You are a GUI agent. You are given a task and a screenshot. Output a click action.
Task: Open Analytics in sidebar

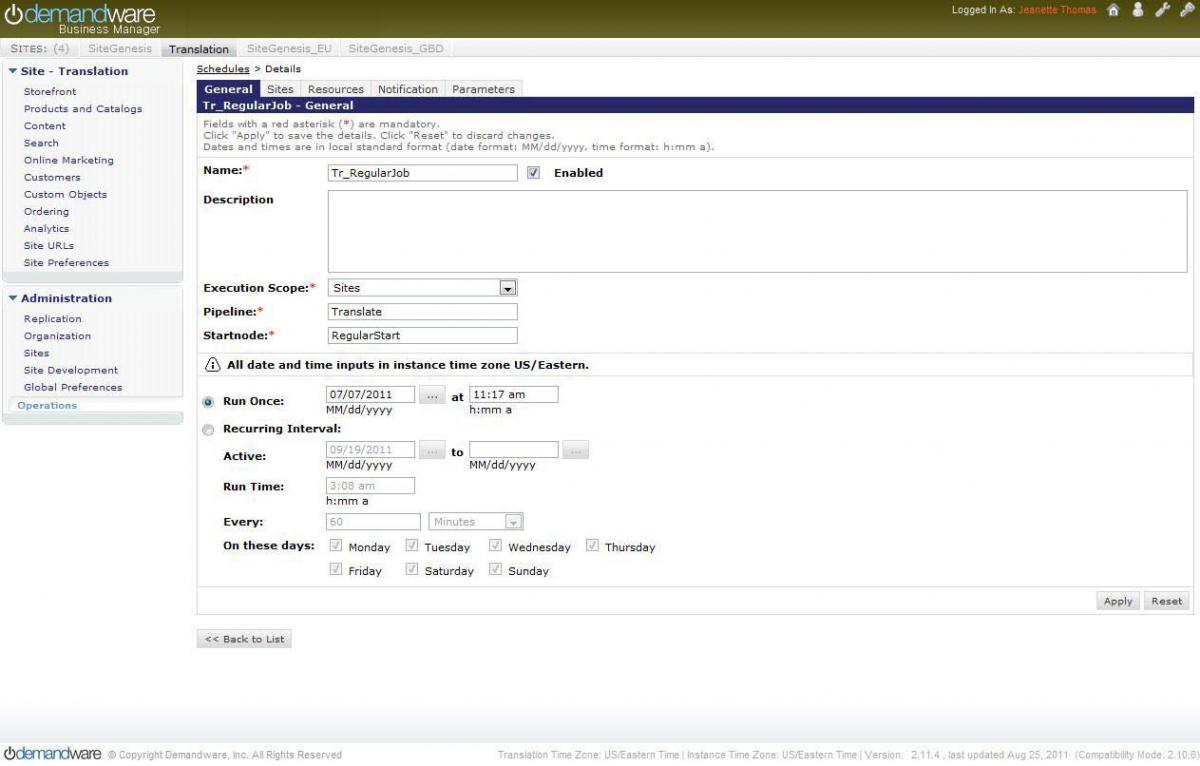[47, 228]
